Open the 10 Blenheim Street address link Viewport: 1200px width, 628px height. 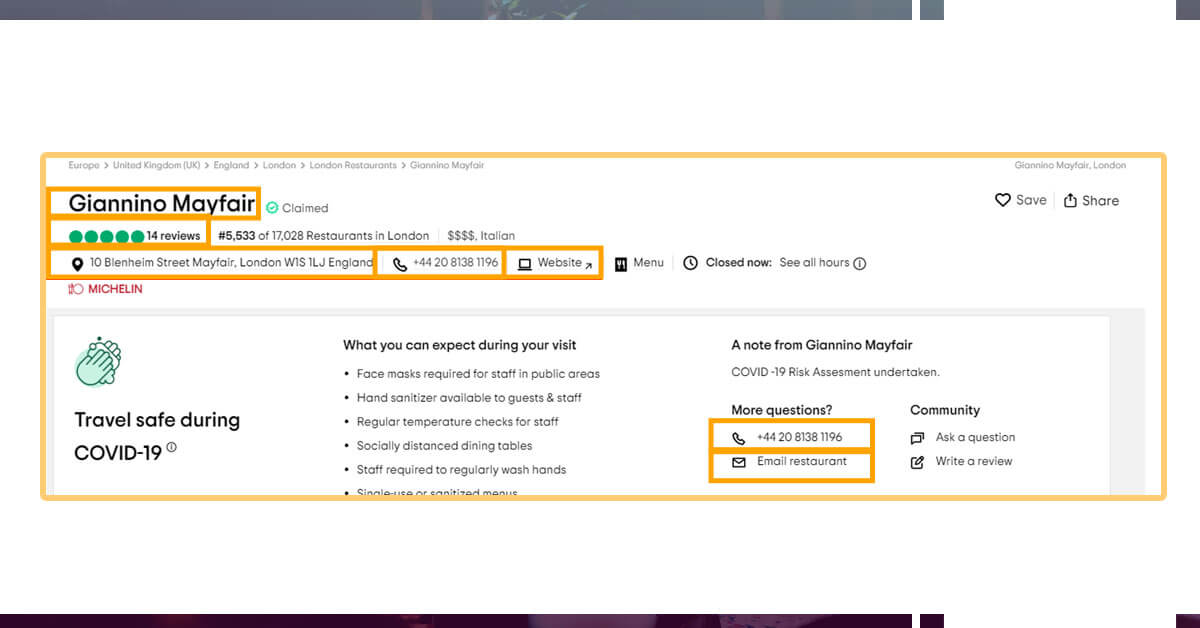coord(231,263)
